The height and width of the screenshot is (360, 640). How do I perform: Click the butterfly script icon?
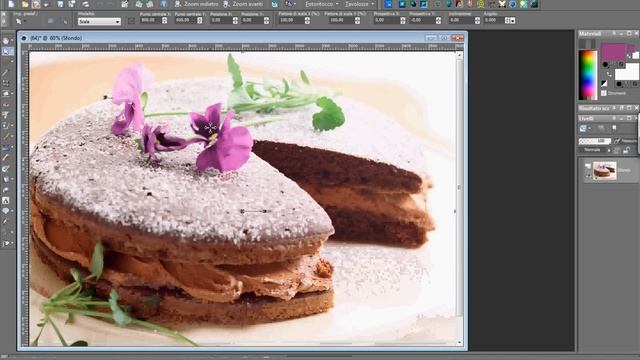click(x=502, y=4)
